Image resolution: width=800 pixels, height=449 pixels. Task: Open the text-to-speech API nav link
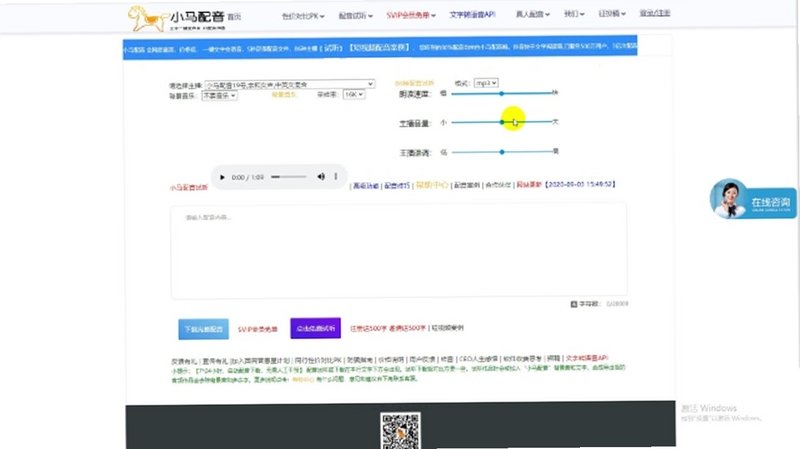coord(472,15)
